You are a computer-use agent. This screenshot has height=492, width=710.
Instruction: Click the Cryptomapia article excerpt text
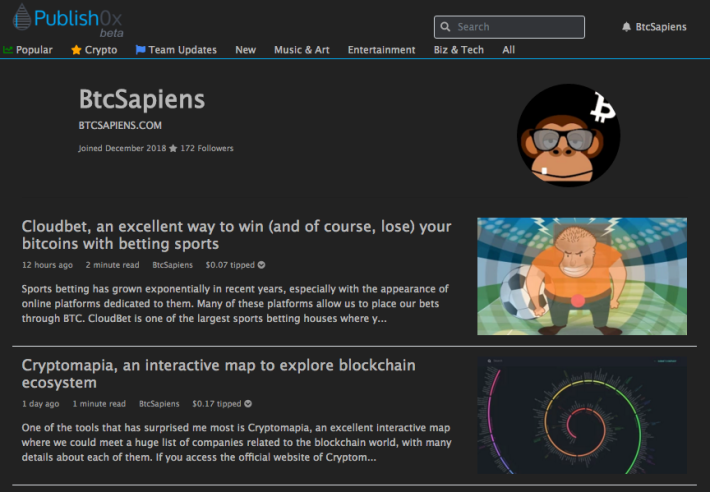[236, 442]
